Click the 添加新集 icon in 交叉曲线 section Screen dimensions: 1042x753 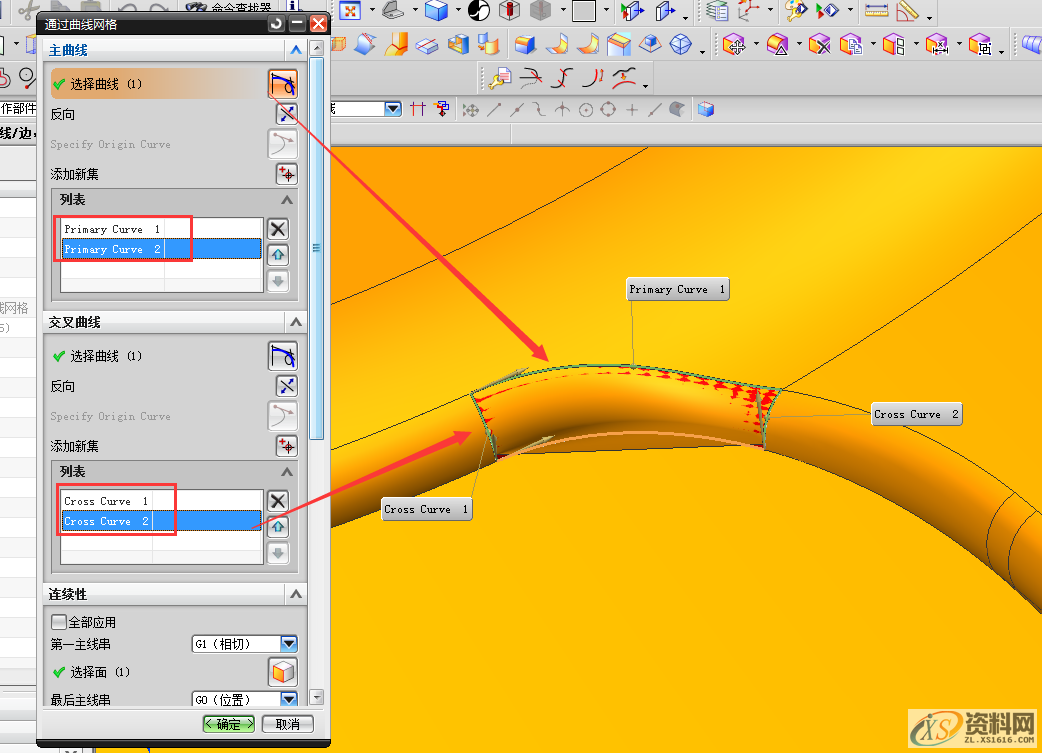(287, 446)
